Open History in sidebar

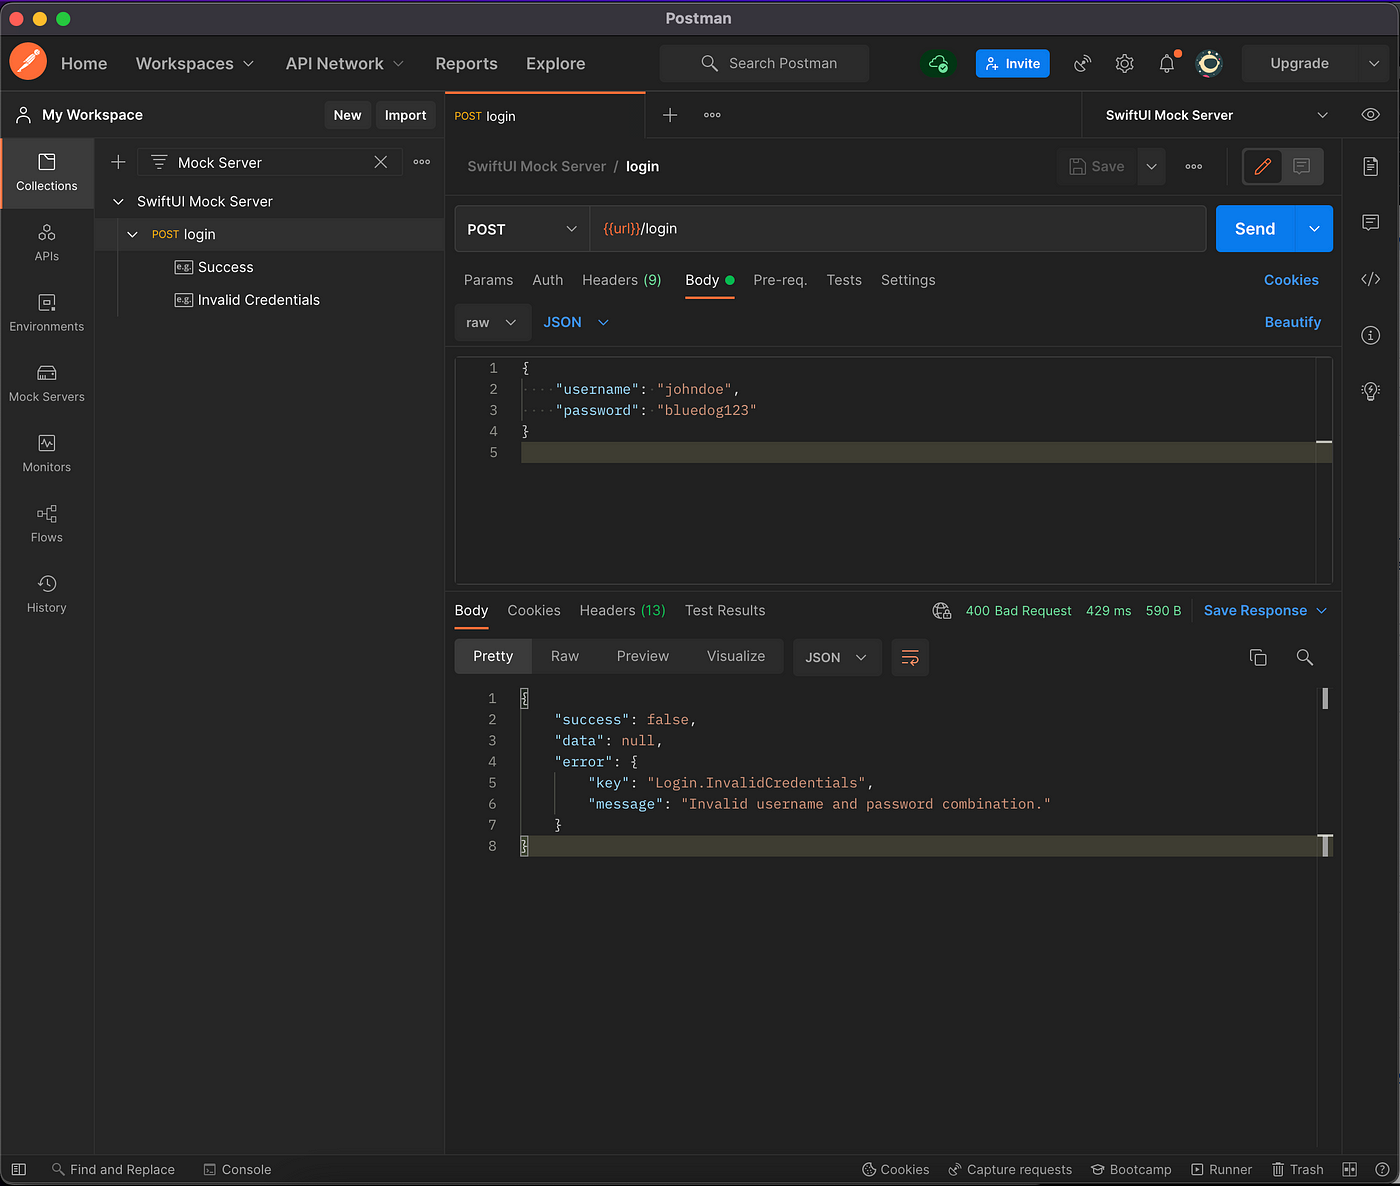coord(47,593)
